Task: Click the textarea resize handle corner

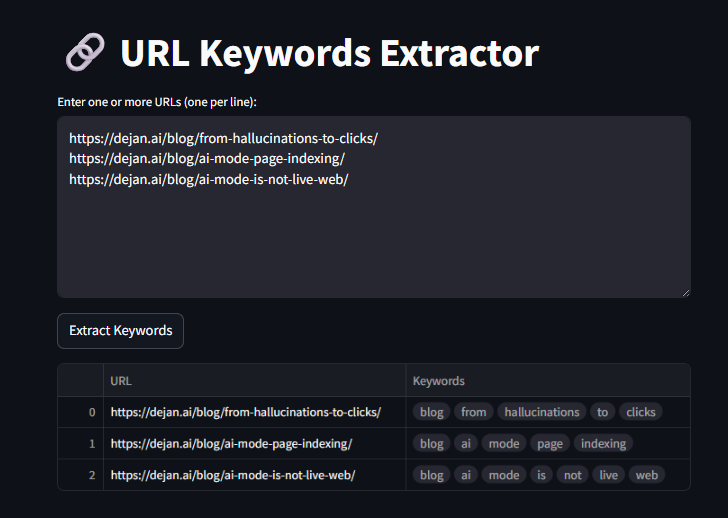Action: pos(686,292)
